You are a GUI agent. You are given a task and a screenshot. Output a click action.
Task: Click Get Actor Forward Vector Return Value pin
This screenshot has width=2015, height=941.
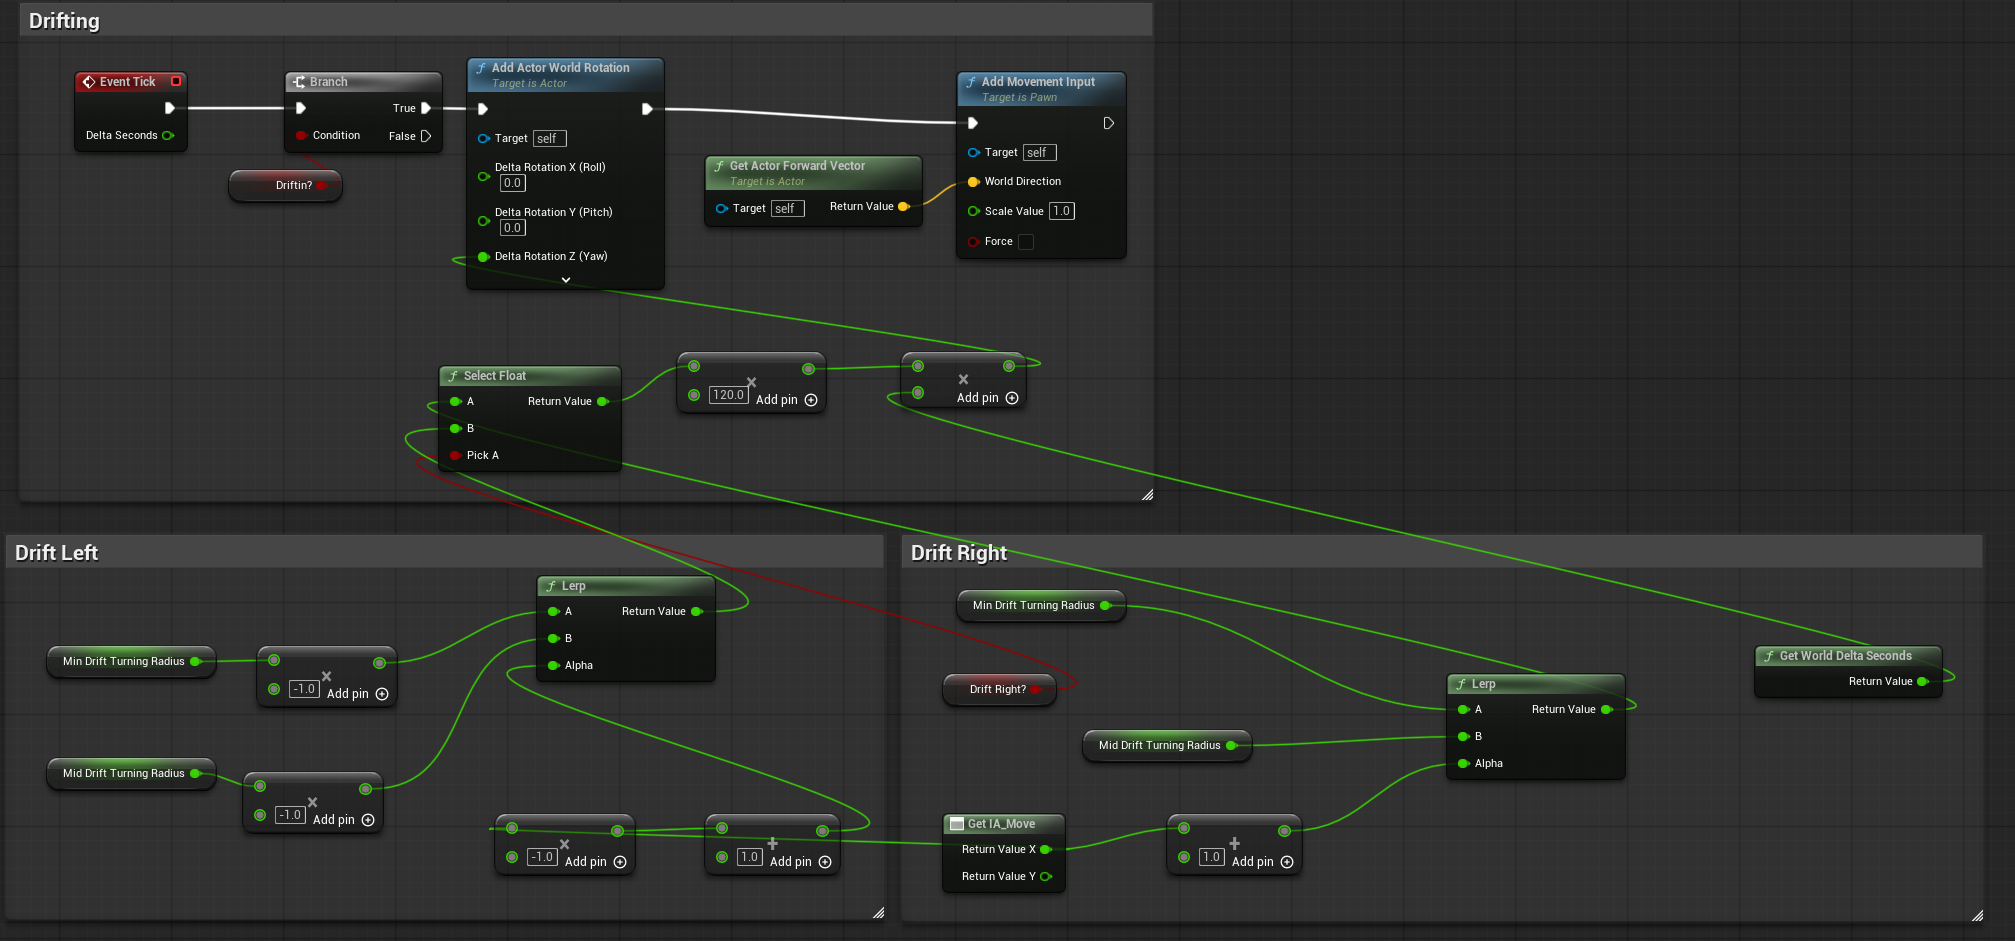[x=903, y=207]
